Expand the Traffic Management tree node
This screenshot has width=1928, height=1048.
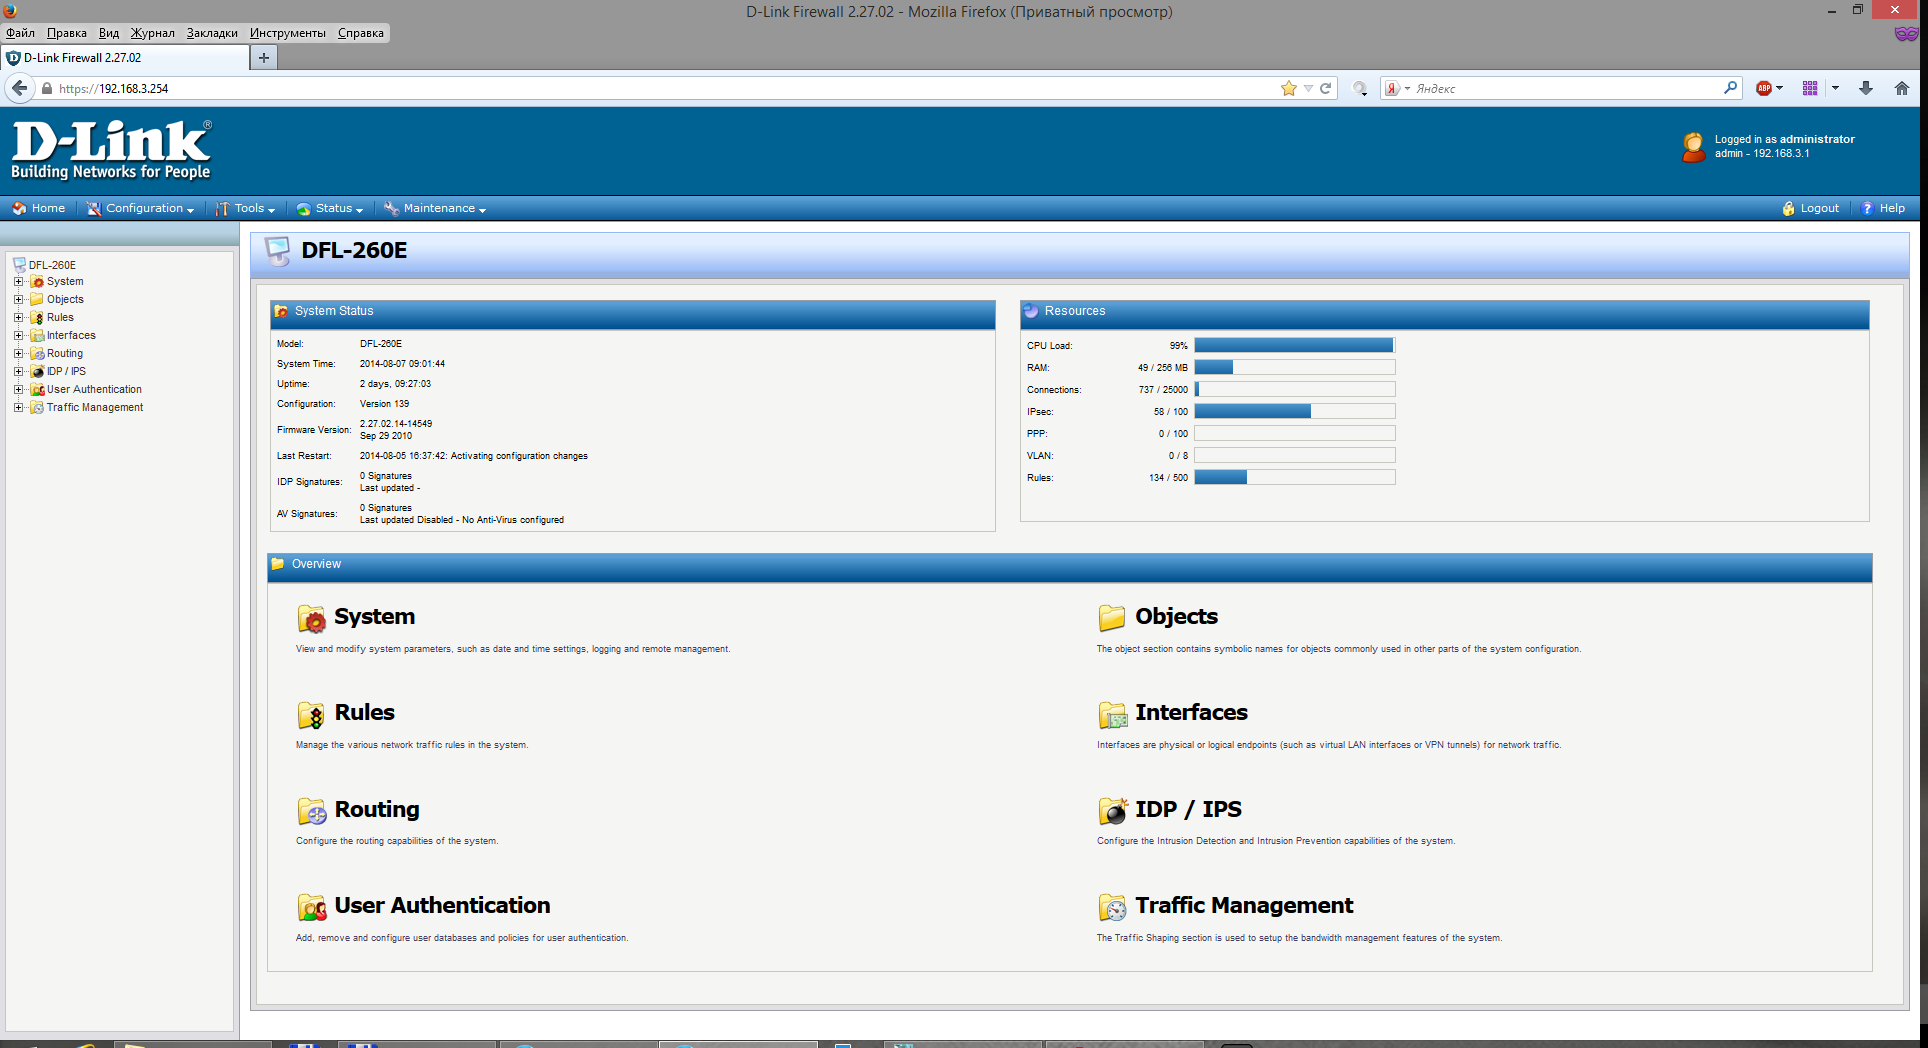coord(18,408)
